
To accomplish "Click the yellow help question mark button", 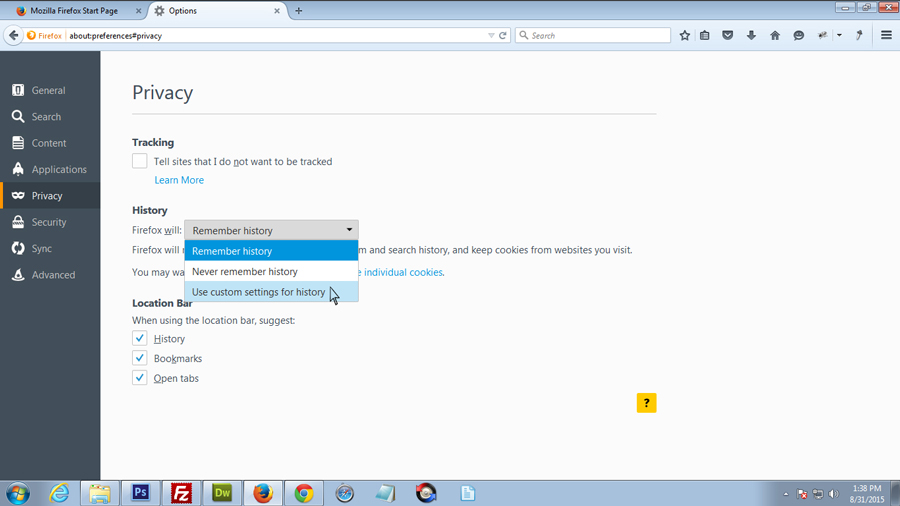I will coord(646,403).
